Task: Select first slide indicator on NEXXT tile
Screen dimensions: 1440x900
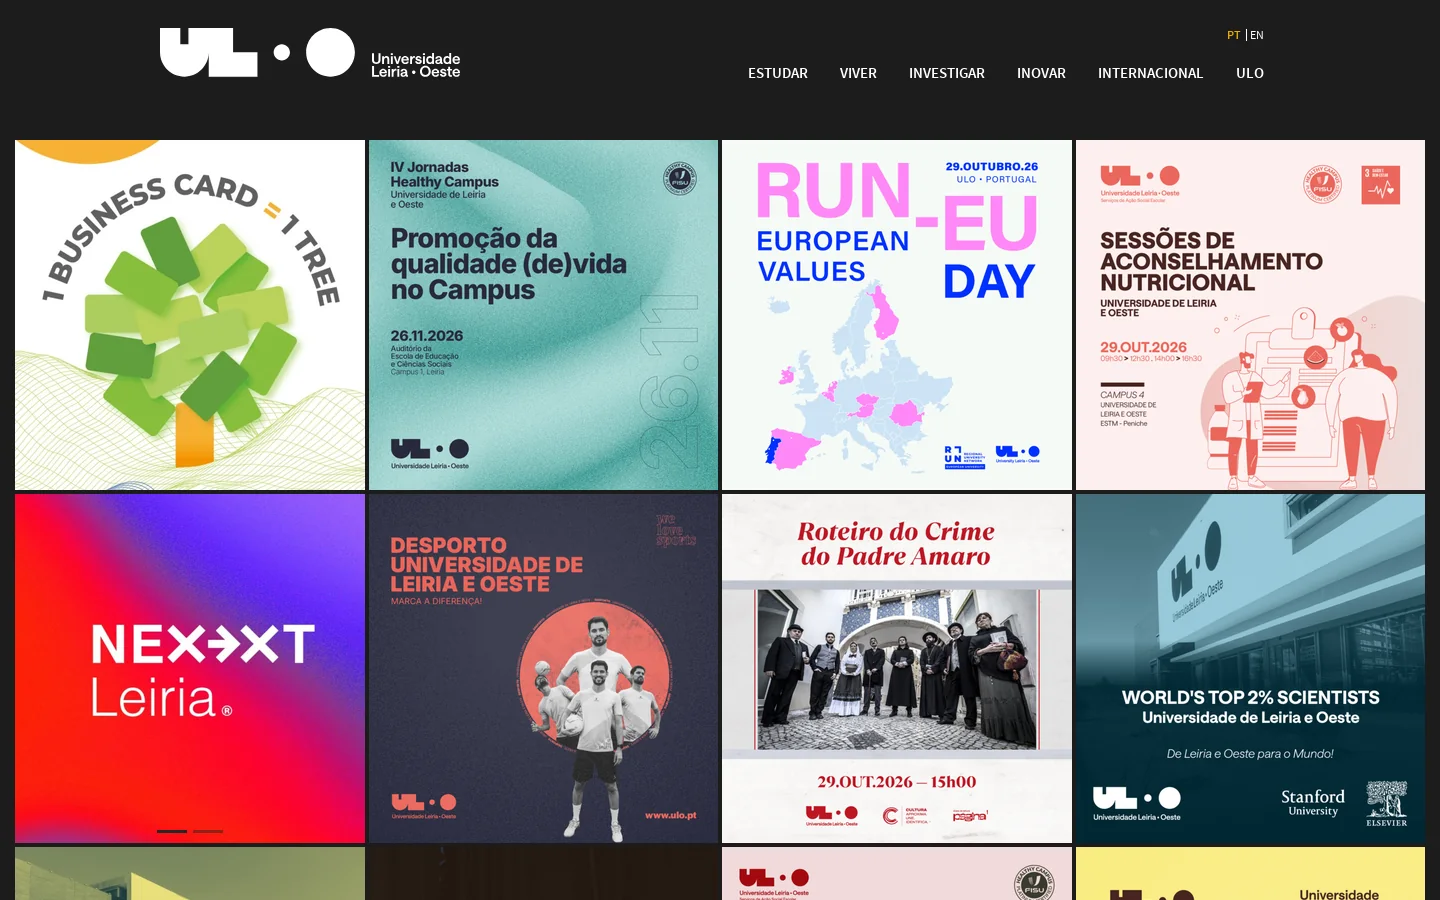Action: click(172, 831)
